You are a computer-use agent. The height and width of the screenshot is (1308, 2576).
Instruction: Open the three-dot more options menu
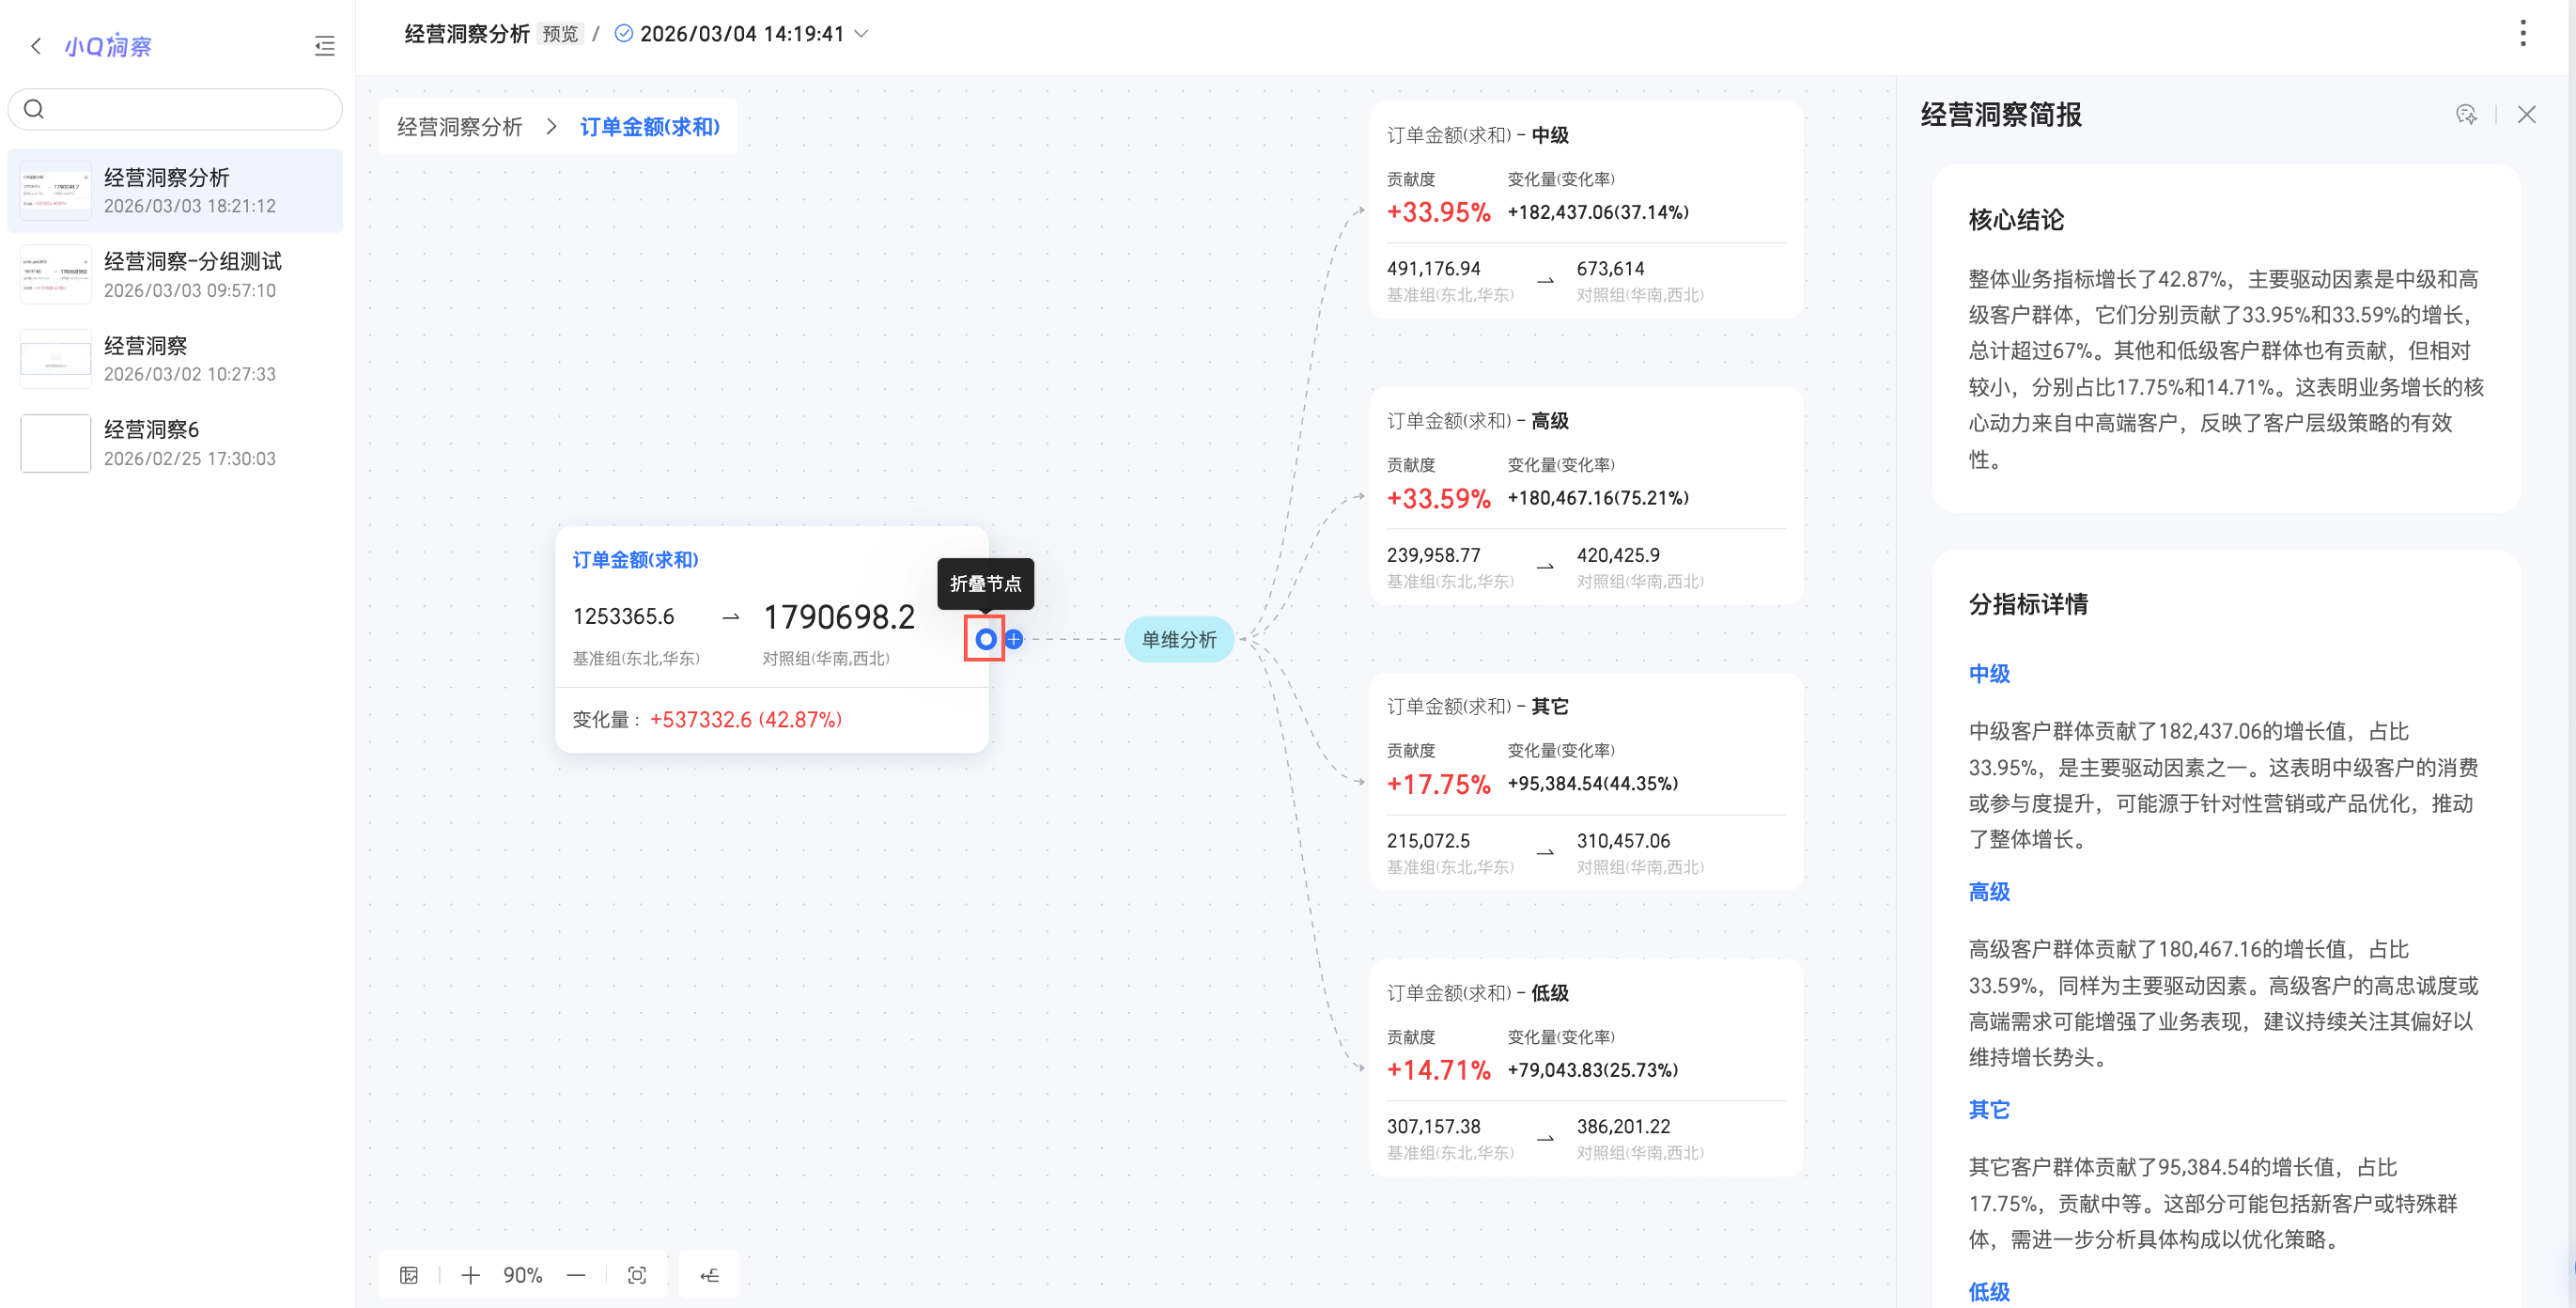(x=2523, y=33)
